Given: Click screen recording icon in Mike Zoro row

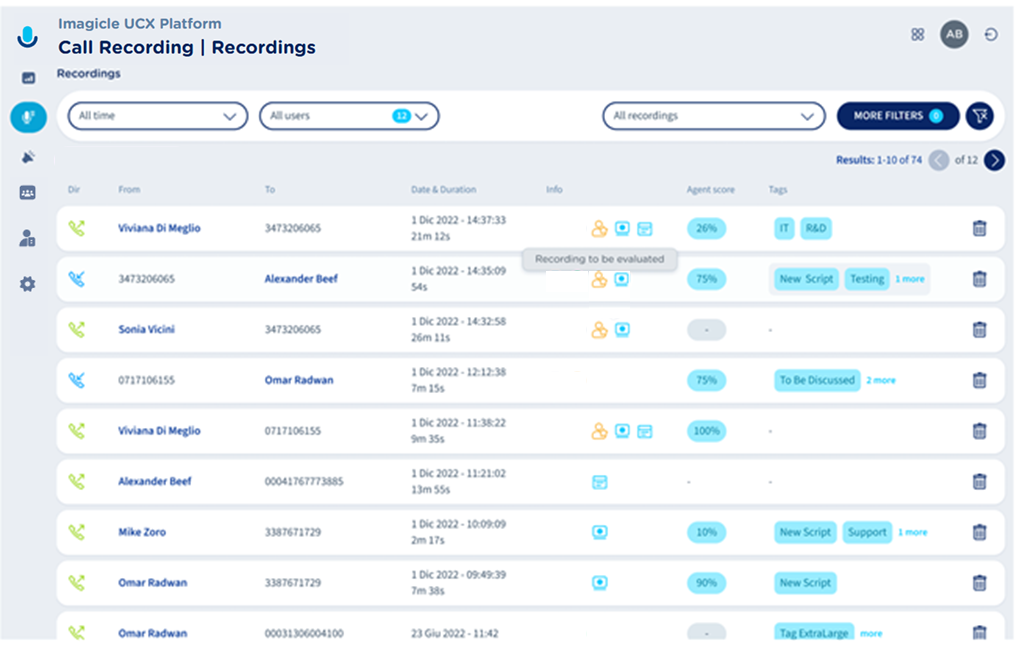Looking at the screenshot, I should pos(600,533).
